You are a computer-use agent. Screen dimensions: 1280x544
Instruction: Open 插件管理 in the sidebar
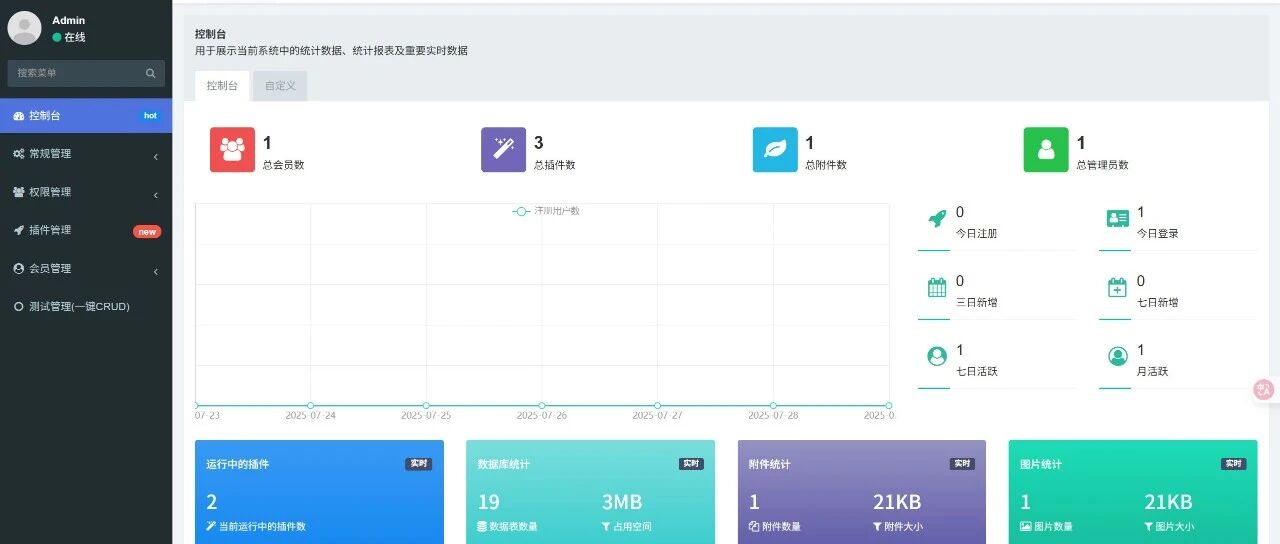pyautogui.click(x=86, y=230)
